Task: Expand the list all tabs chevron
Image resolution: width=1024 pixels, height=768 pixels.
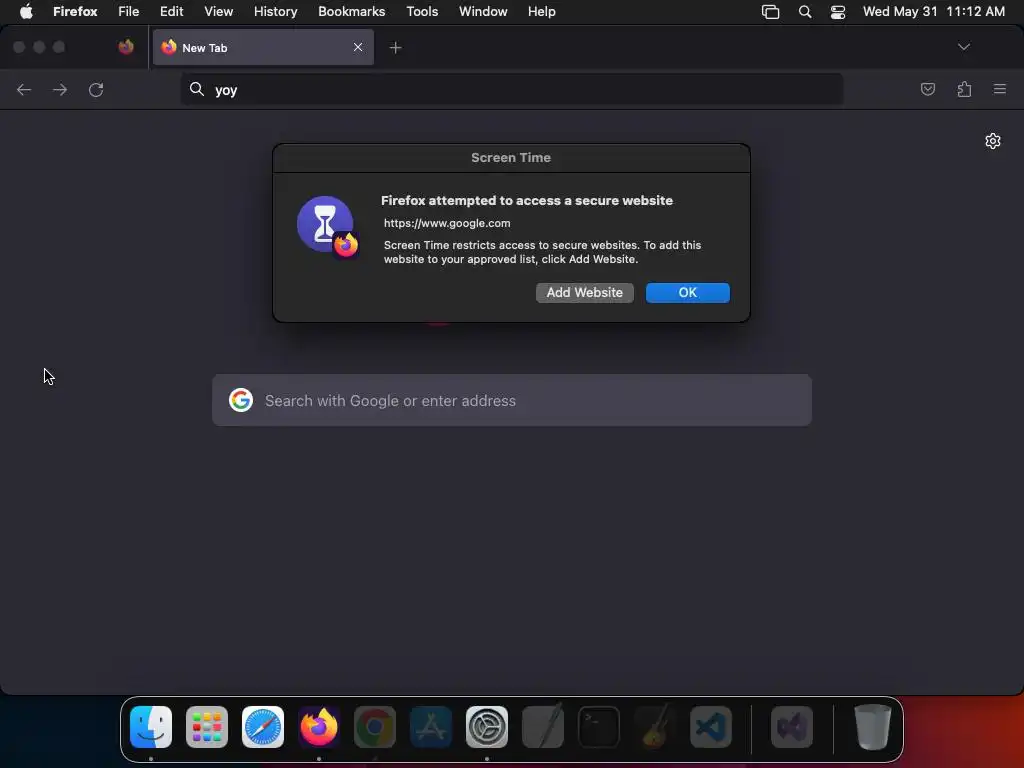Action: 963,47
